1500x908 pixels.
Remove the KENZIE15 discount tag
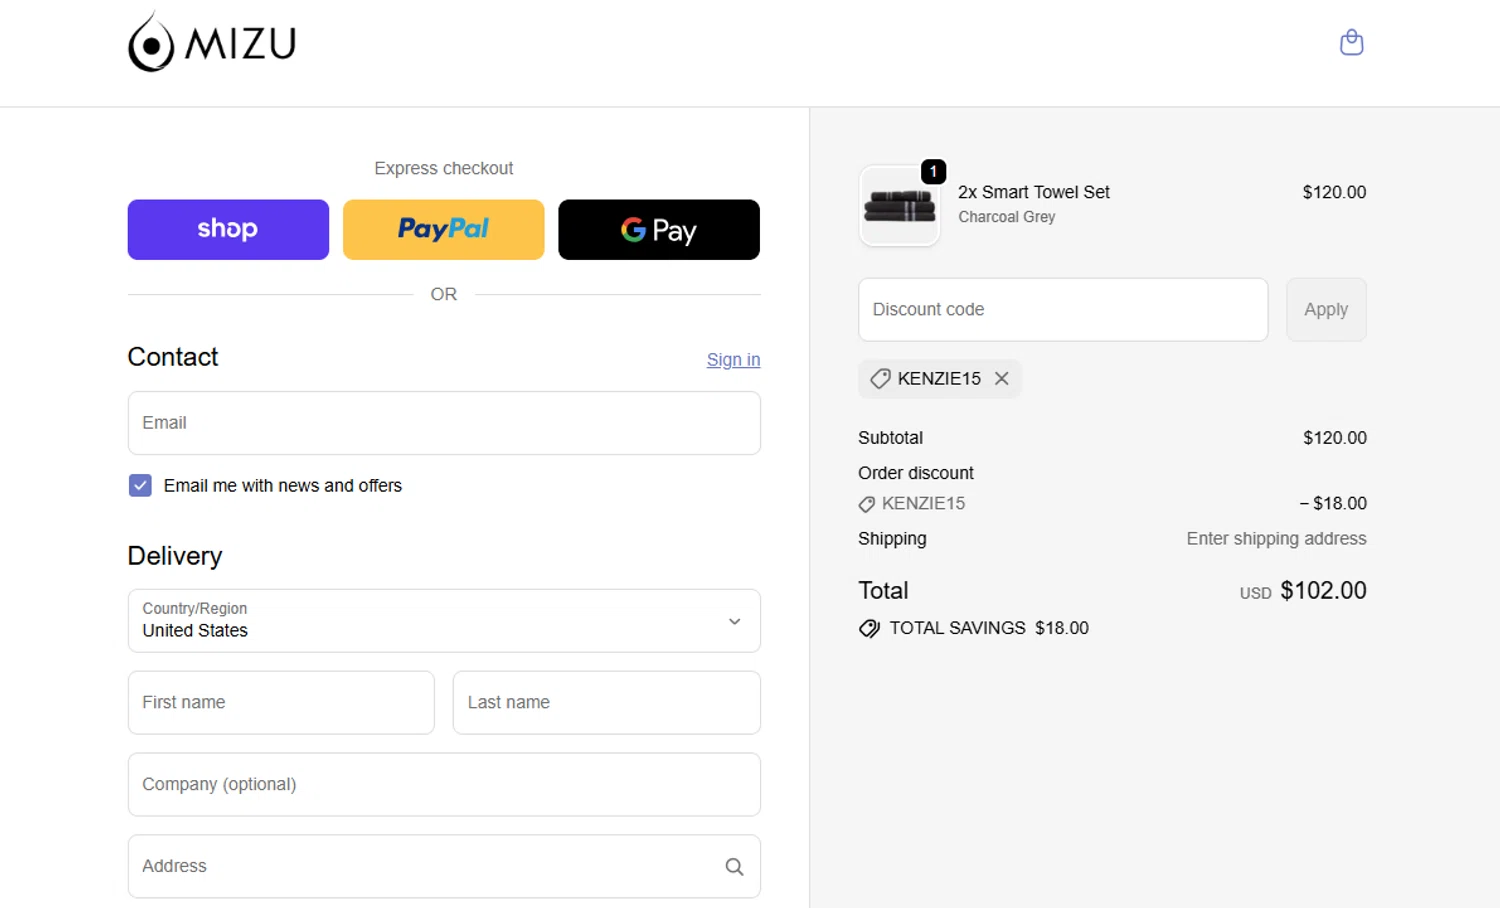click(1002, 379)
